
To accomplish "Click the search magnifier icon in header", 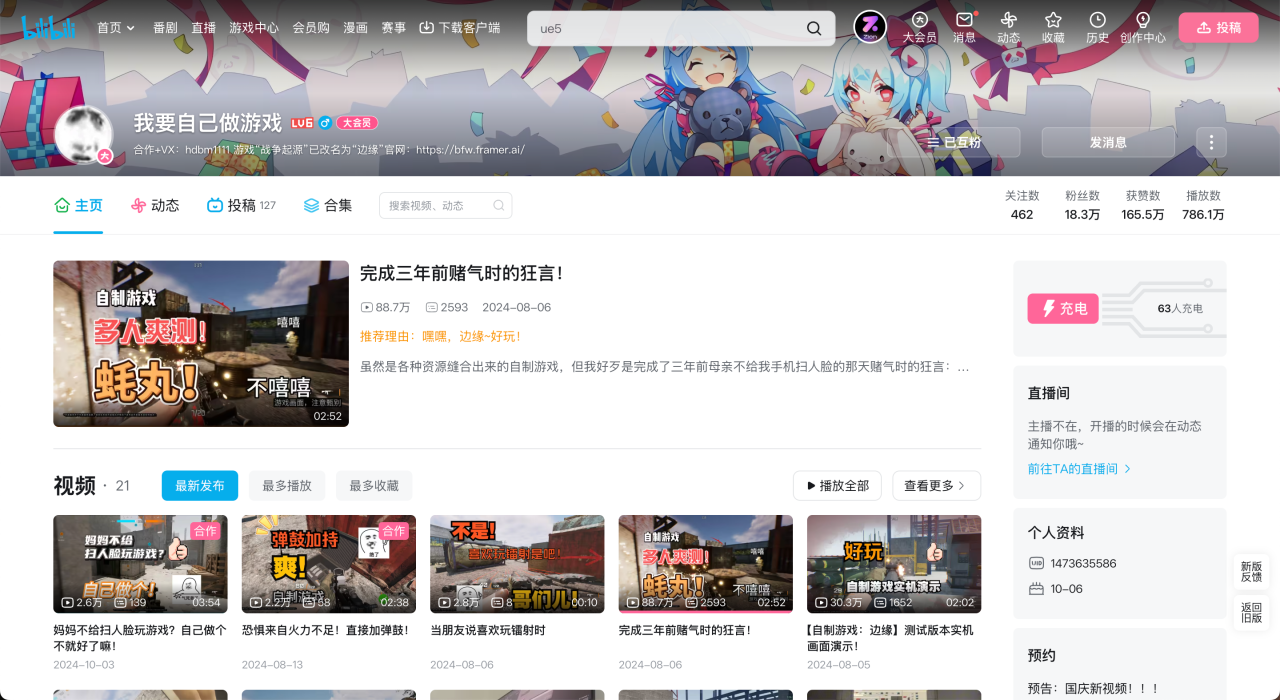I will [x=814, y=28].
